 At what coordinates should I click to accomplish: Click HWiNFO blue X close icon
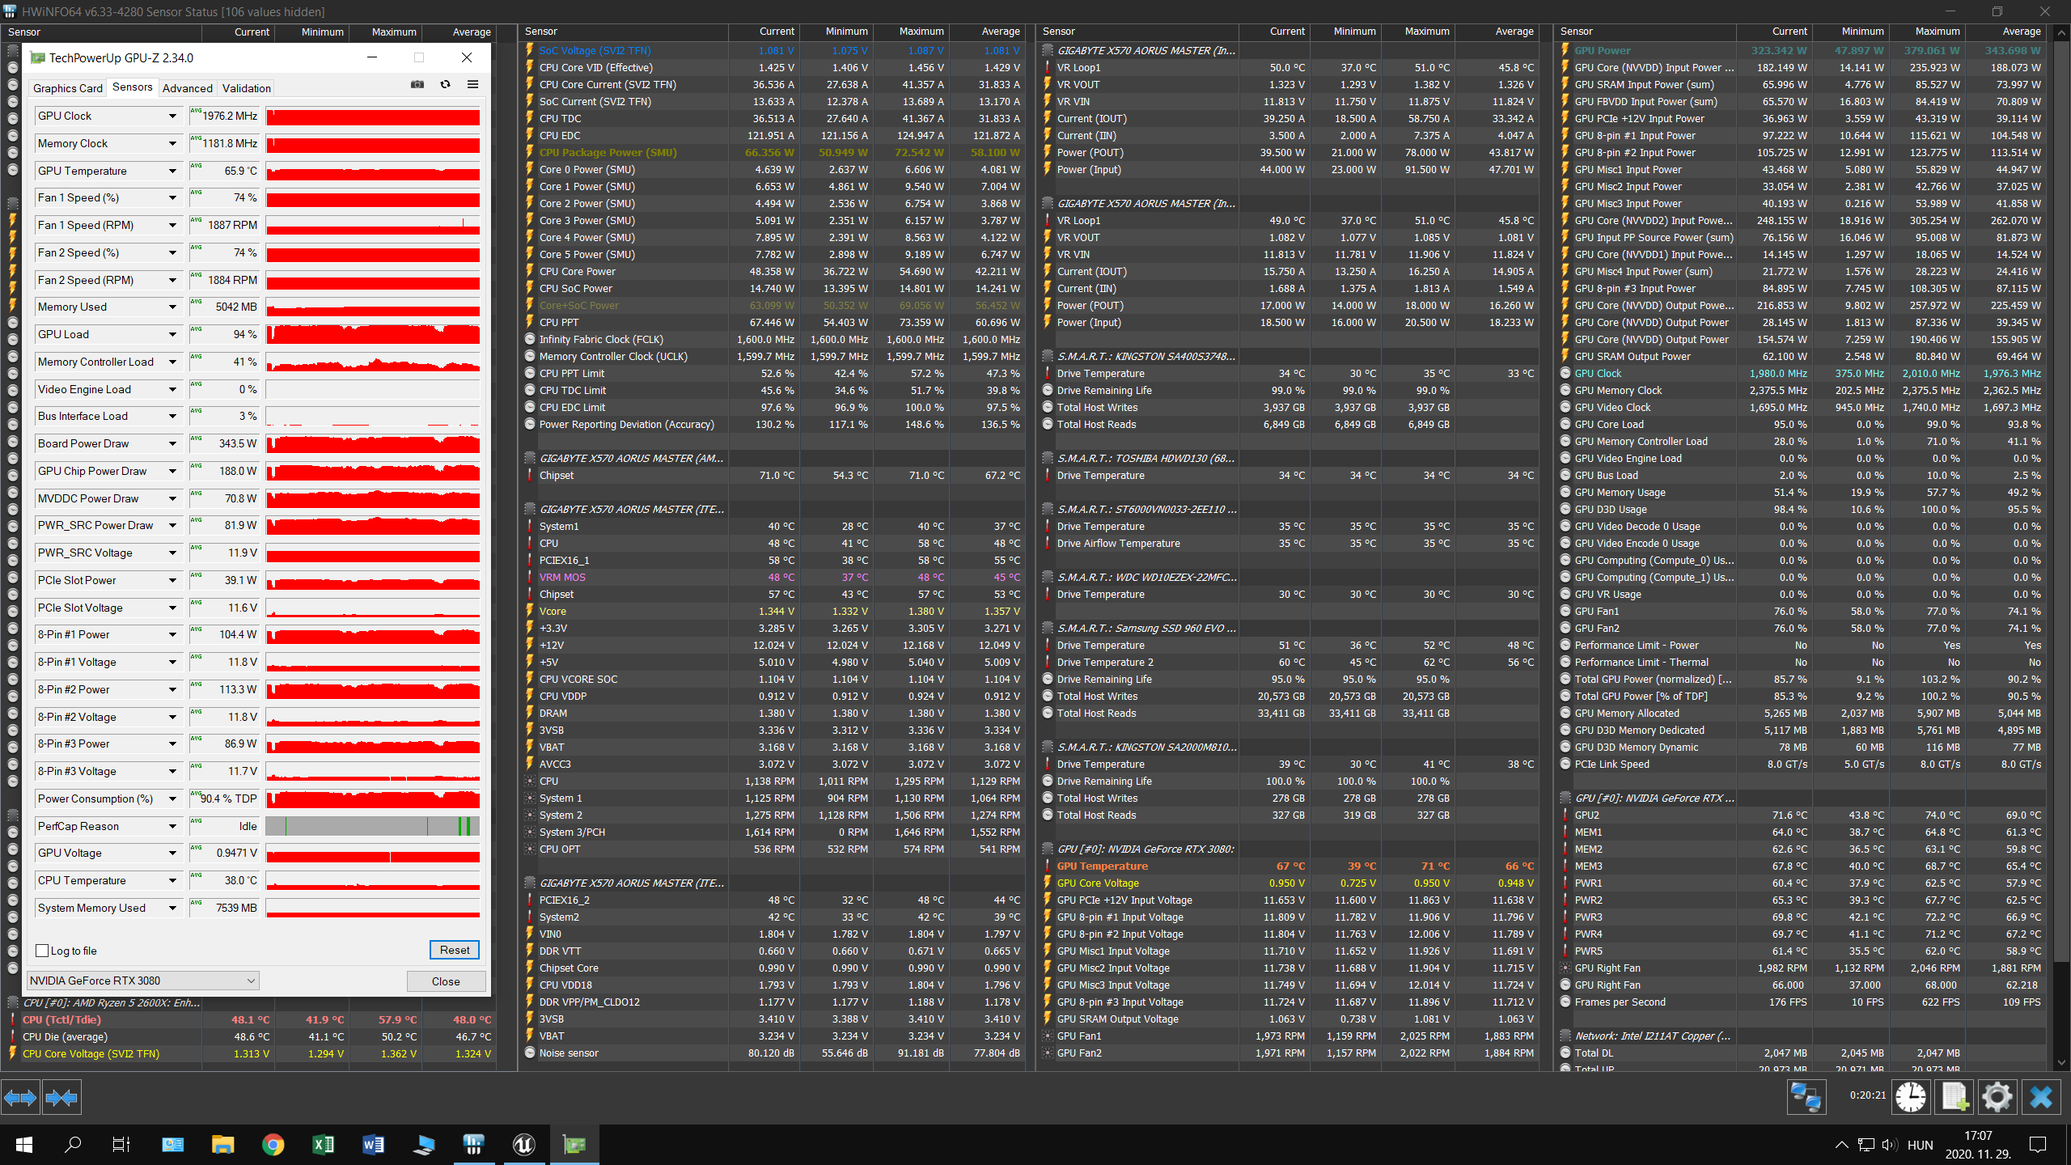[x=2041, y=1097]
